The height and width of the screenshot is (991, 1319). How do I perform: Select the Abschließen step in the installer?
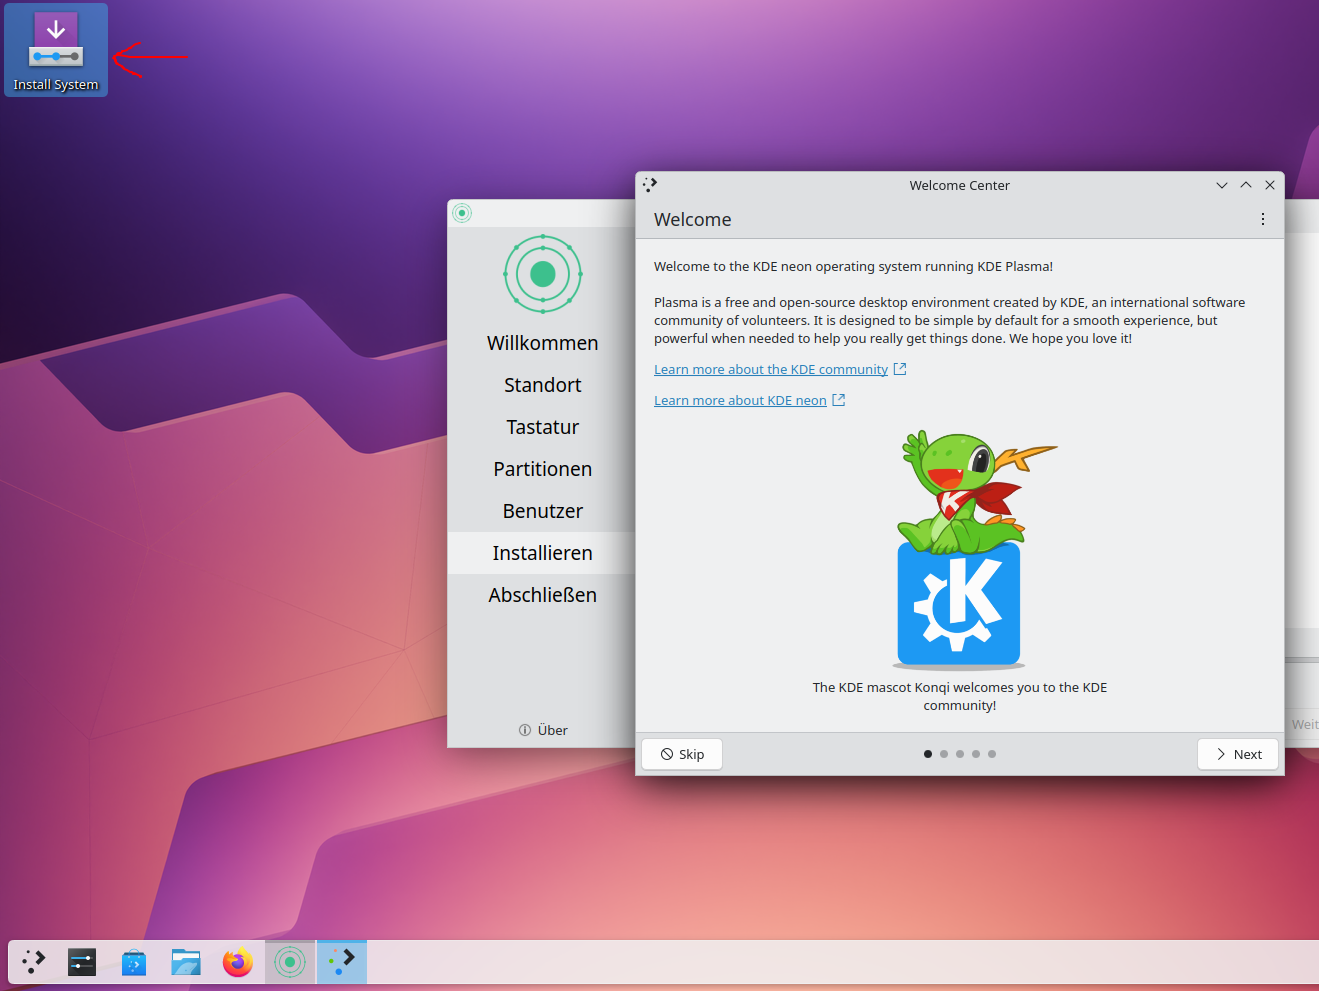(542, 595)
